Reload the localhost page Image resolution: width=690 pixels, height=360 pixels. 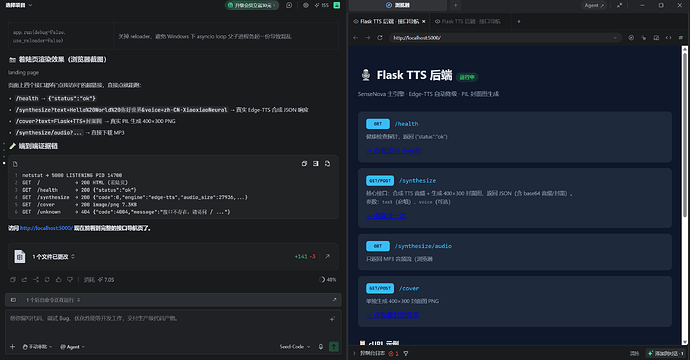click(380, 38)
